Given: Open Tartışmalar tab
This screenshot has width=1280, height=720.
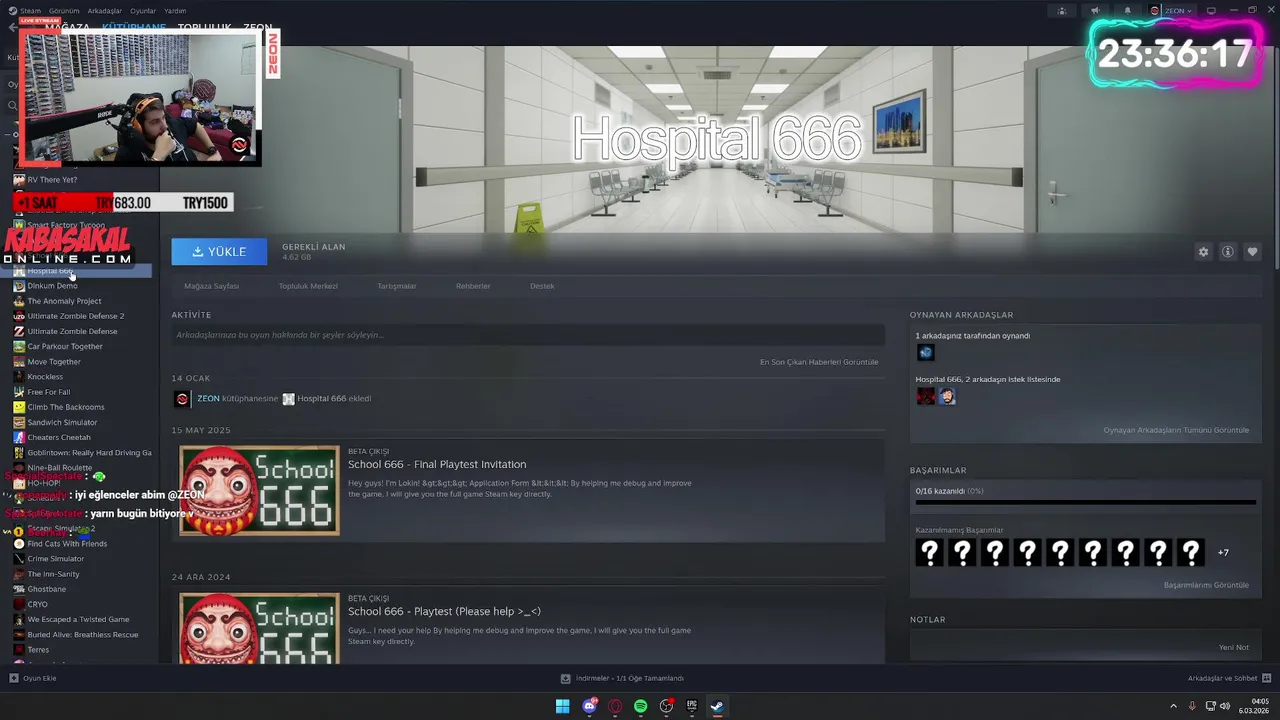Looking at the screenshot, I should [x=396, y=286].
